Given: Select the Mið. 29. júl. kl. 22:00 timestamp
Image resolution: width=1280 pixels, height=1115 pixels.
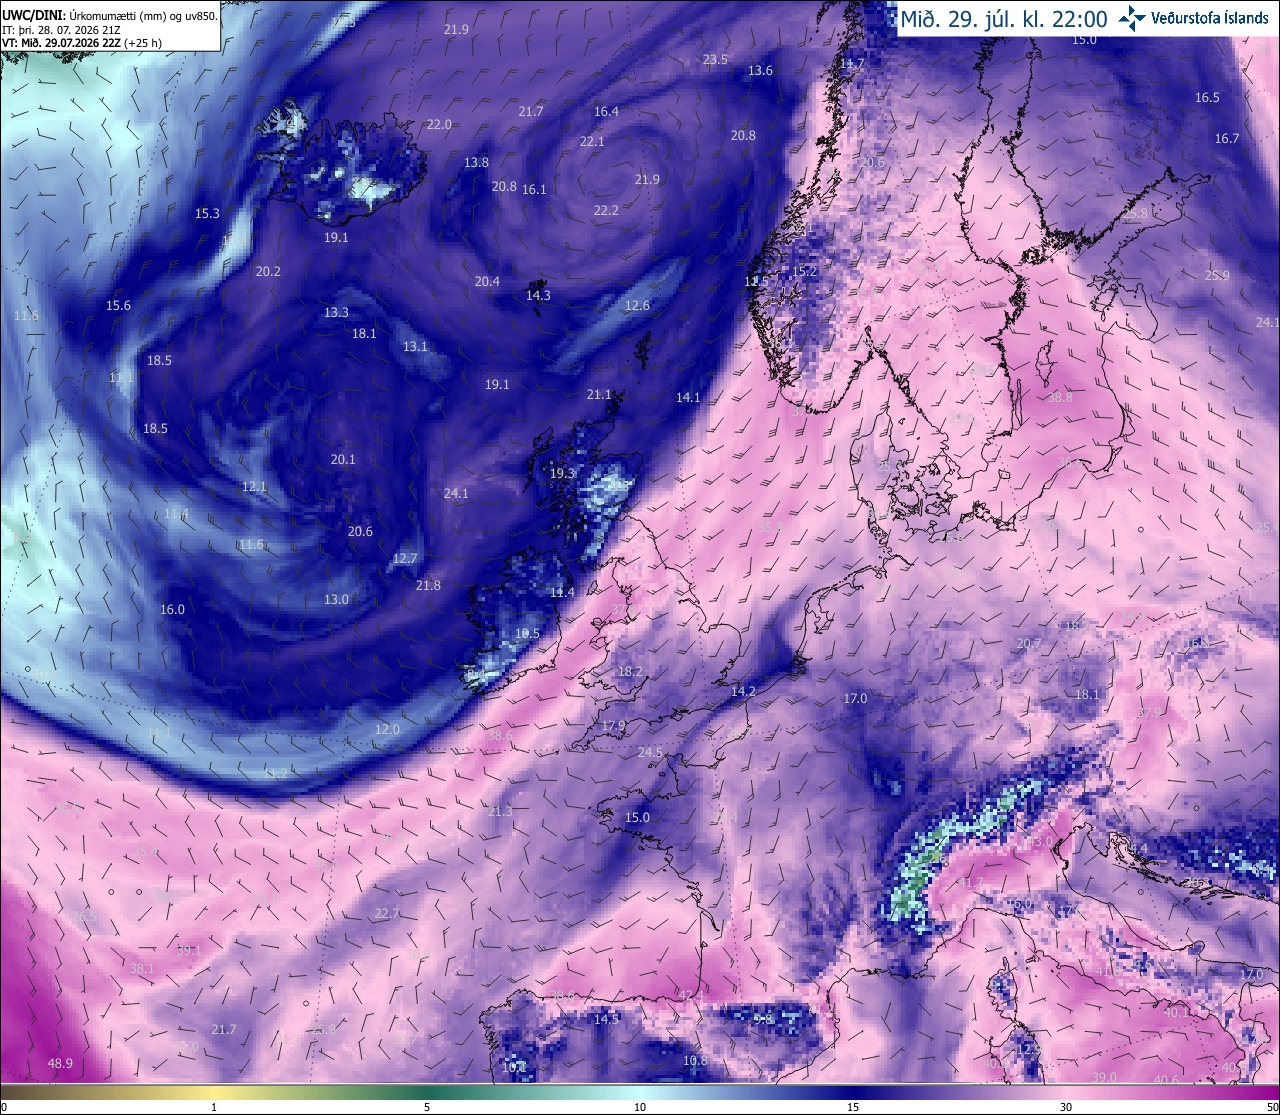Looking at the screenshot, I should point(1003,18).
